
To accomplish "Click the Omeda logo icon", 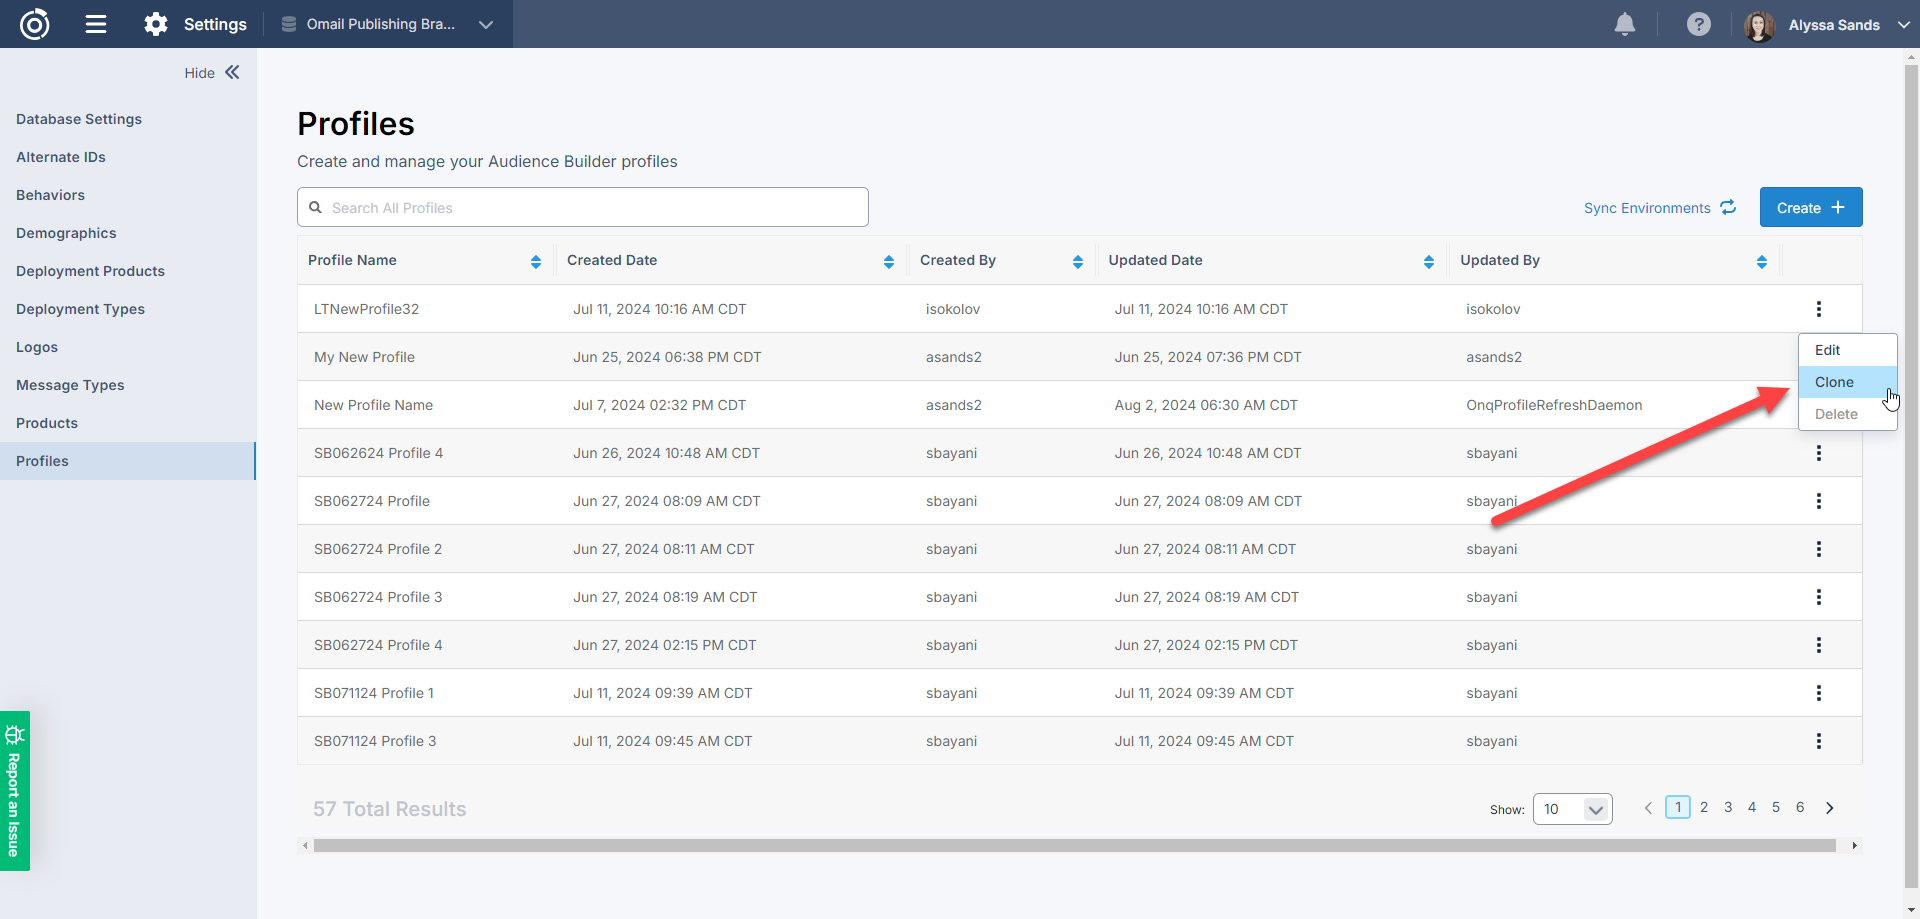I will pyautogui.click(x=35, y=24).
